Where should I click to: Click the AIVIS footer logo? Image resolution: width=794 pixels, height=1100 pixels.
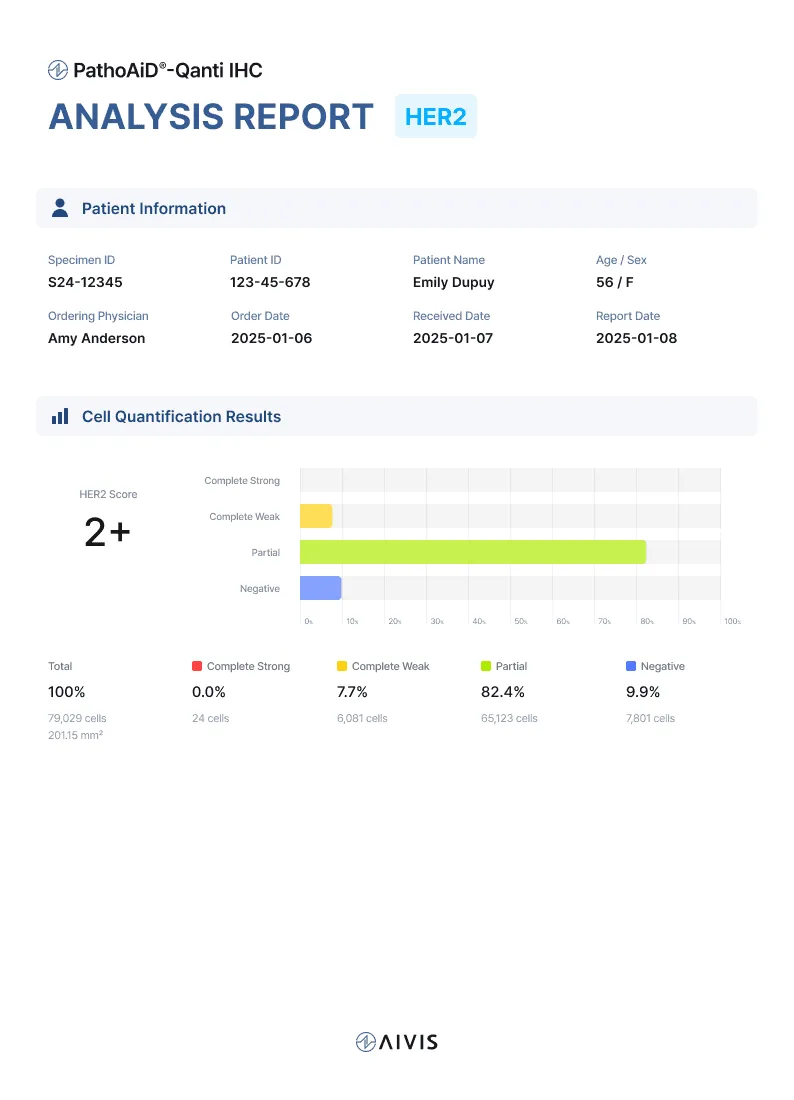tap(397, 1042)
